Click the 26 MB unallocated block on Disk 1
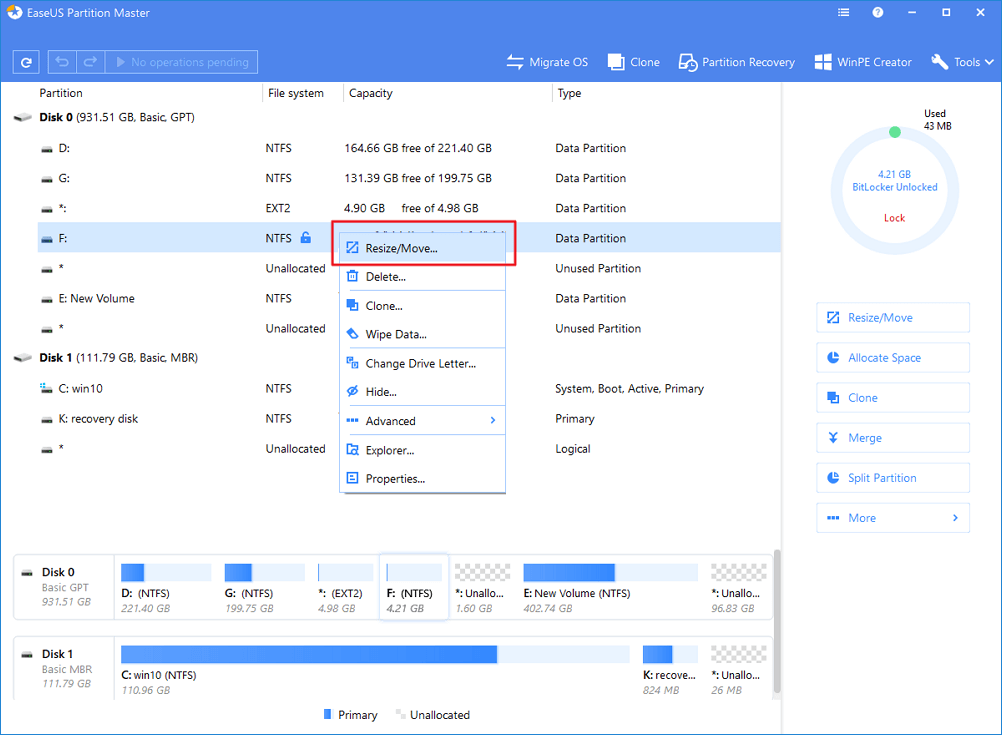This screenshot has height=735, width=1002. click(x=739, y=670)
